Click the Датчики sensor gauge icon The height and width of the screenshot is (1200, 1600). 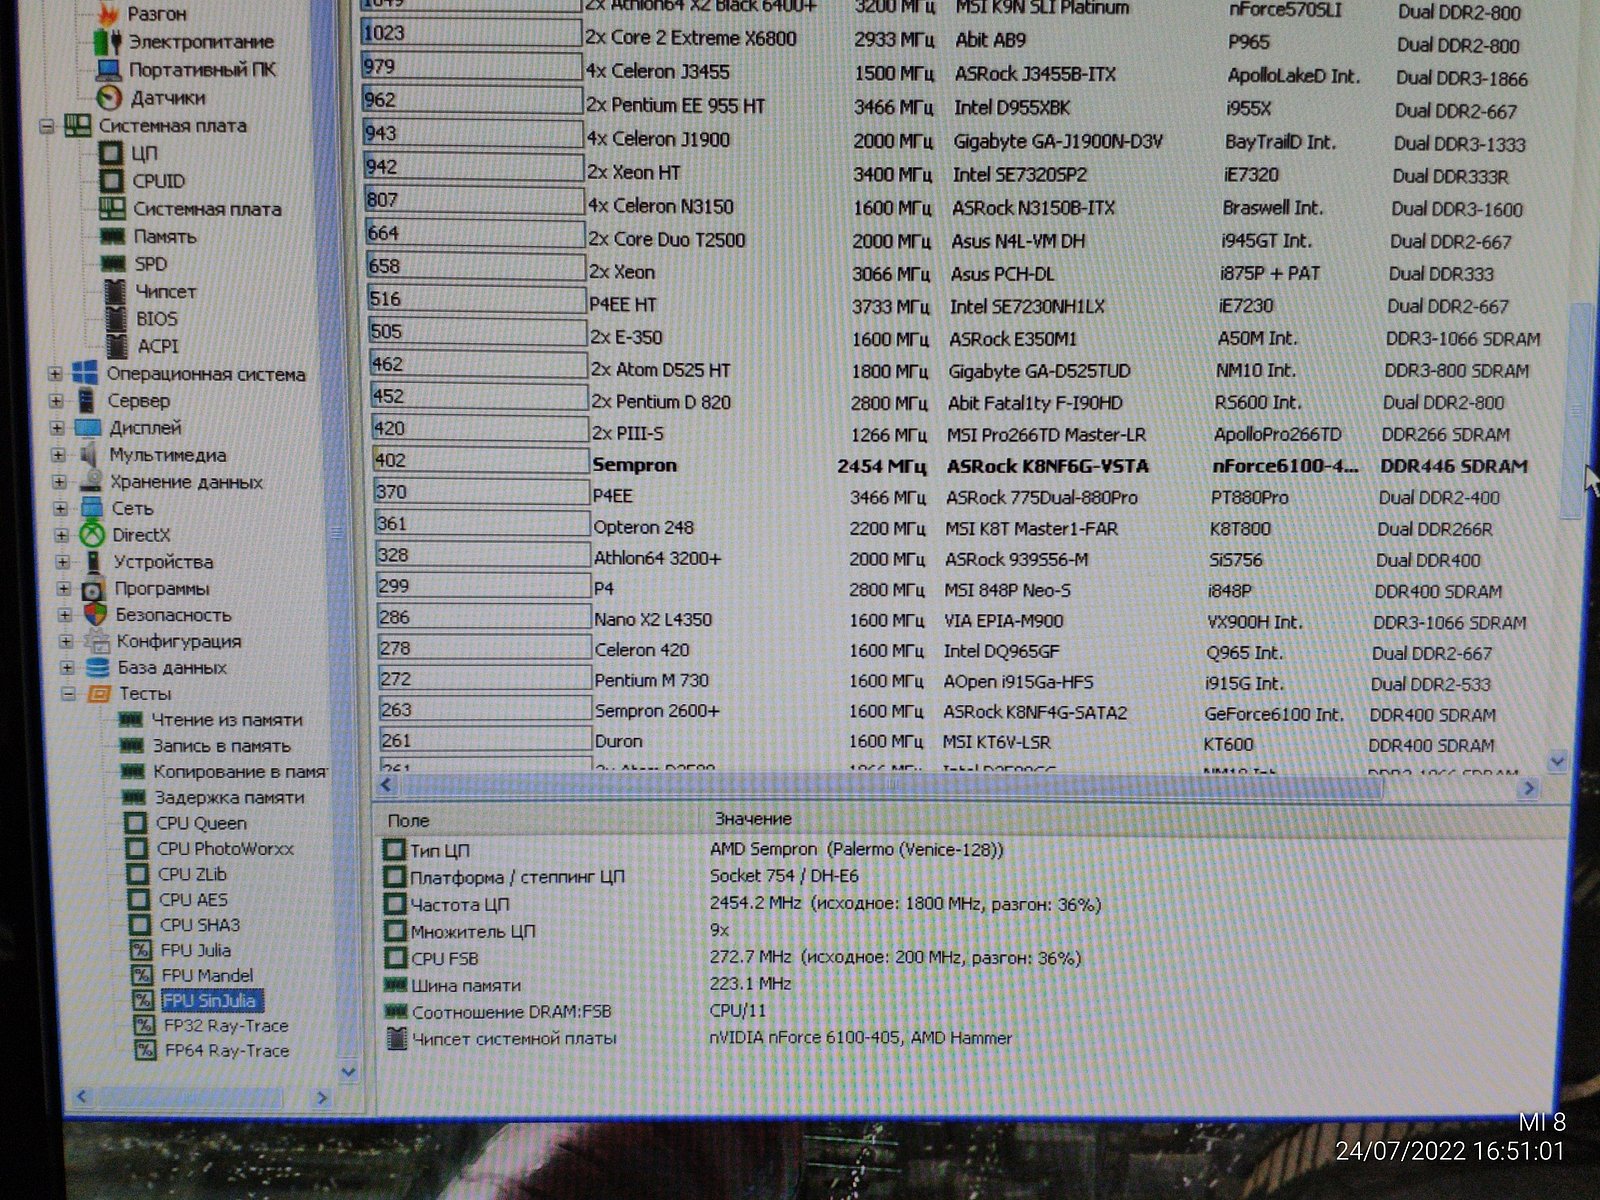click(x=109, y=98)
